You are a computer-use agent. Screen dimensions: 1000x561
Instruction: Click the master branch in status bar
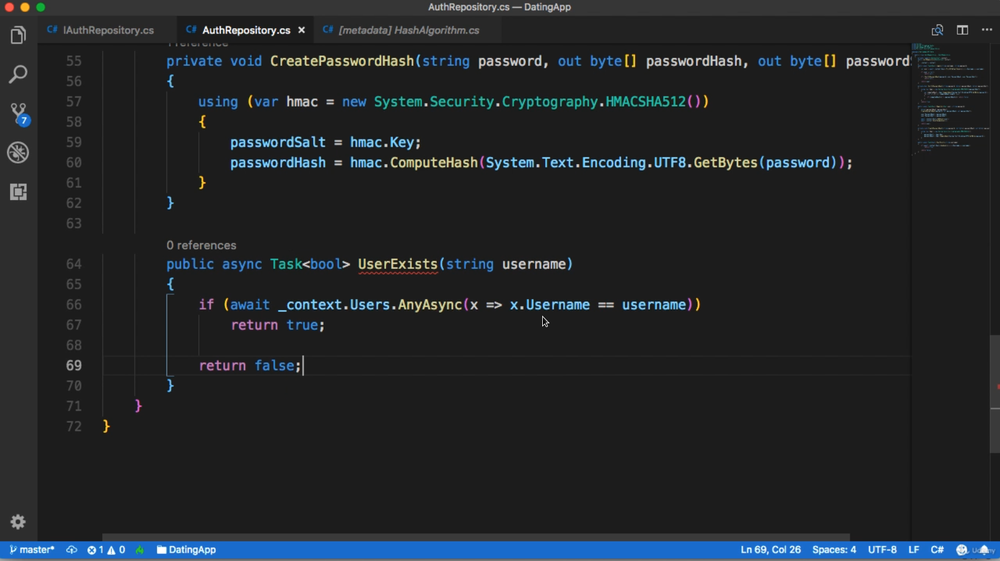(32, 550)
